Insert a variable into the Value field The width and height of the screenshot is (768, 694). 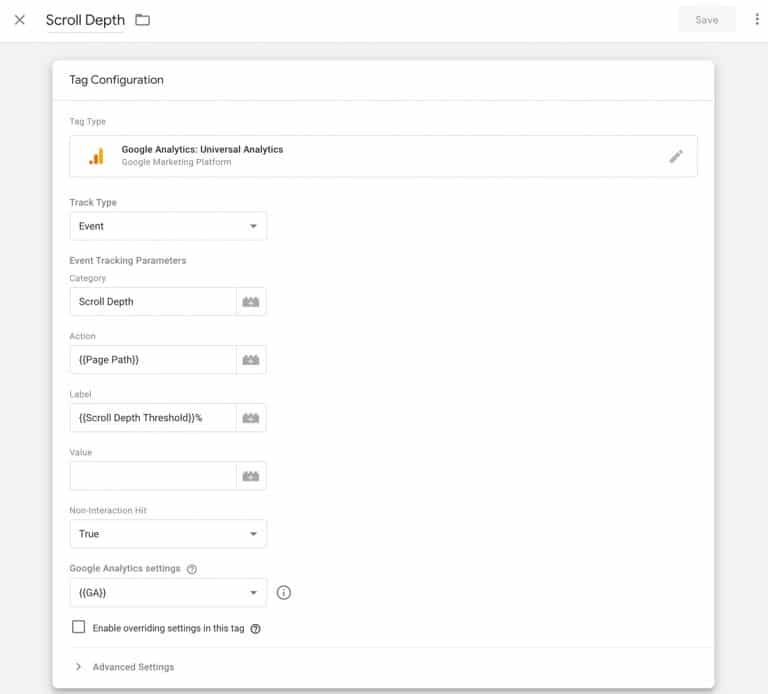[251, 476]
